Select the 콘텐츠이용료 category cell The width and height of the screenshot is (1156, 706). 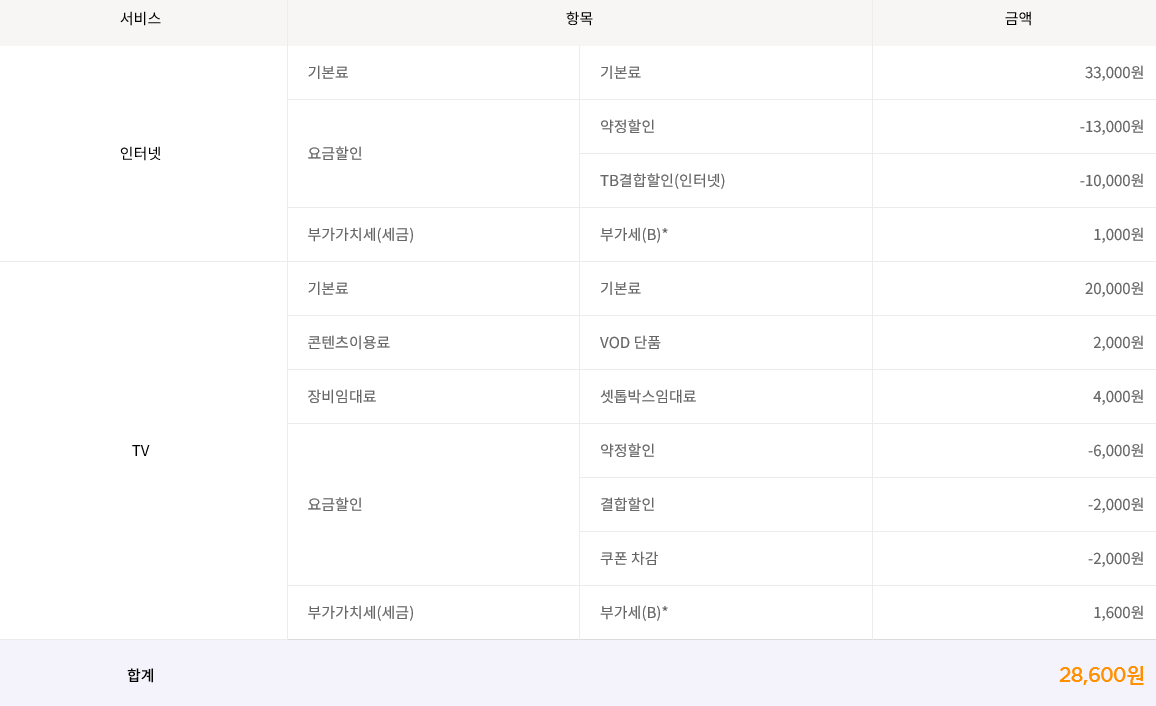point(348,342)
